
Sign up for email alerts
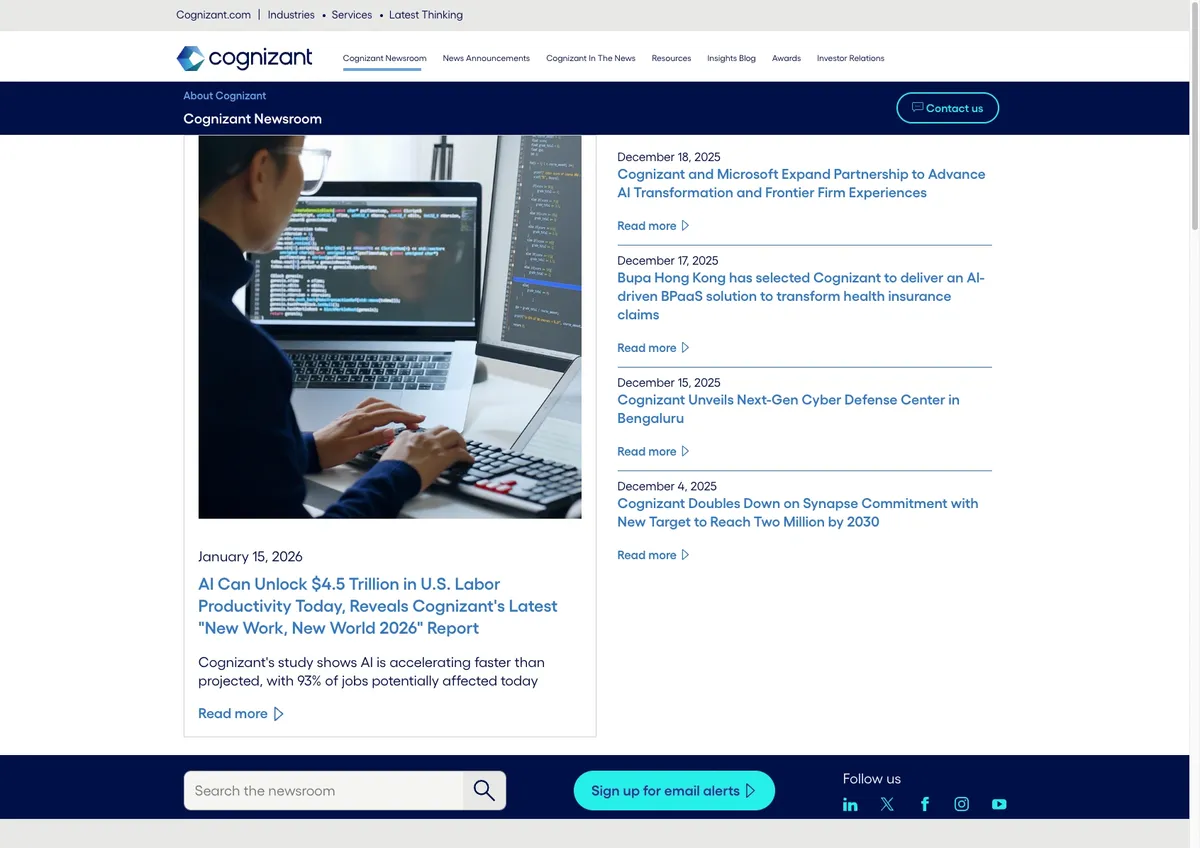pyautogui.click(x=674, y=790)
